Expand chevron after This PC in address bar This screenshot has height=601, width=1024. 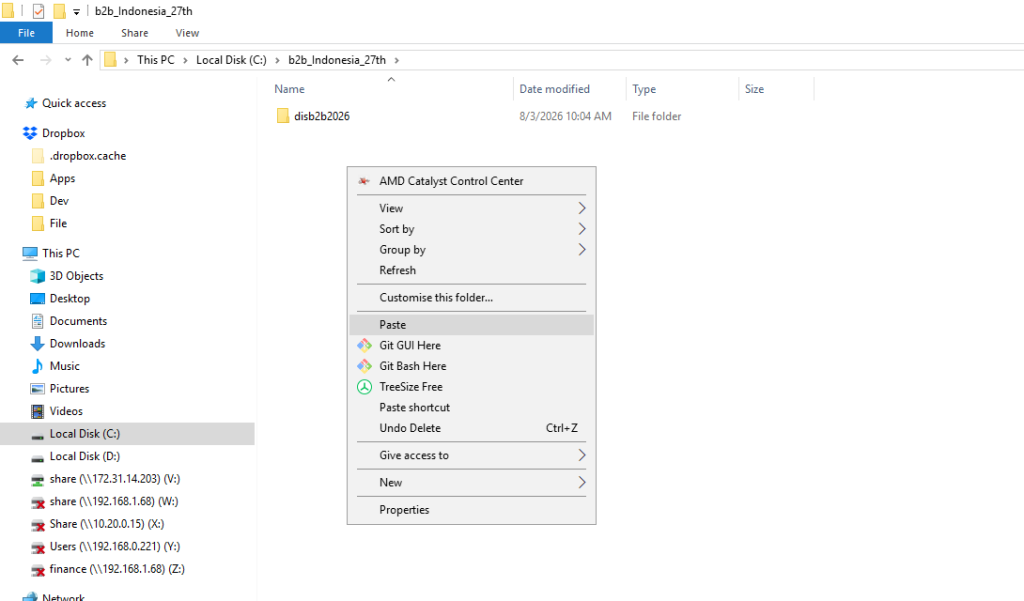point(185,60)
